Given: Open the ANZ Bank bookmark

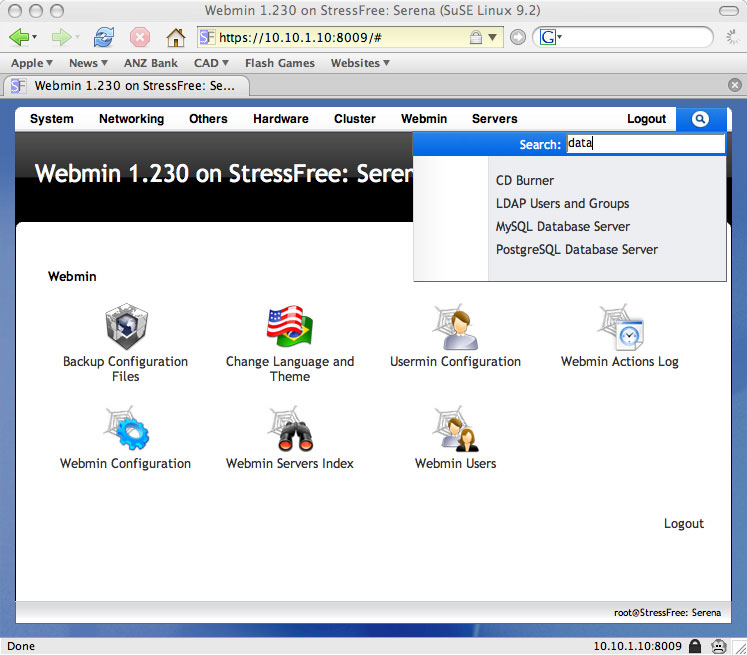Looking at the screenshot, I should (x=151, y=63).
